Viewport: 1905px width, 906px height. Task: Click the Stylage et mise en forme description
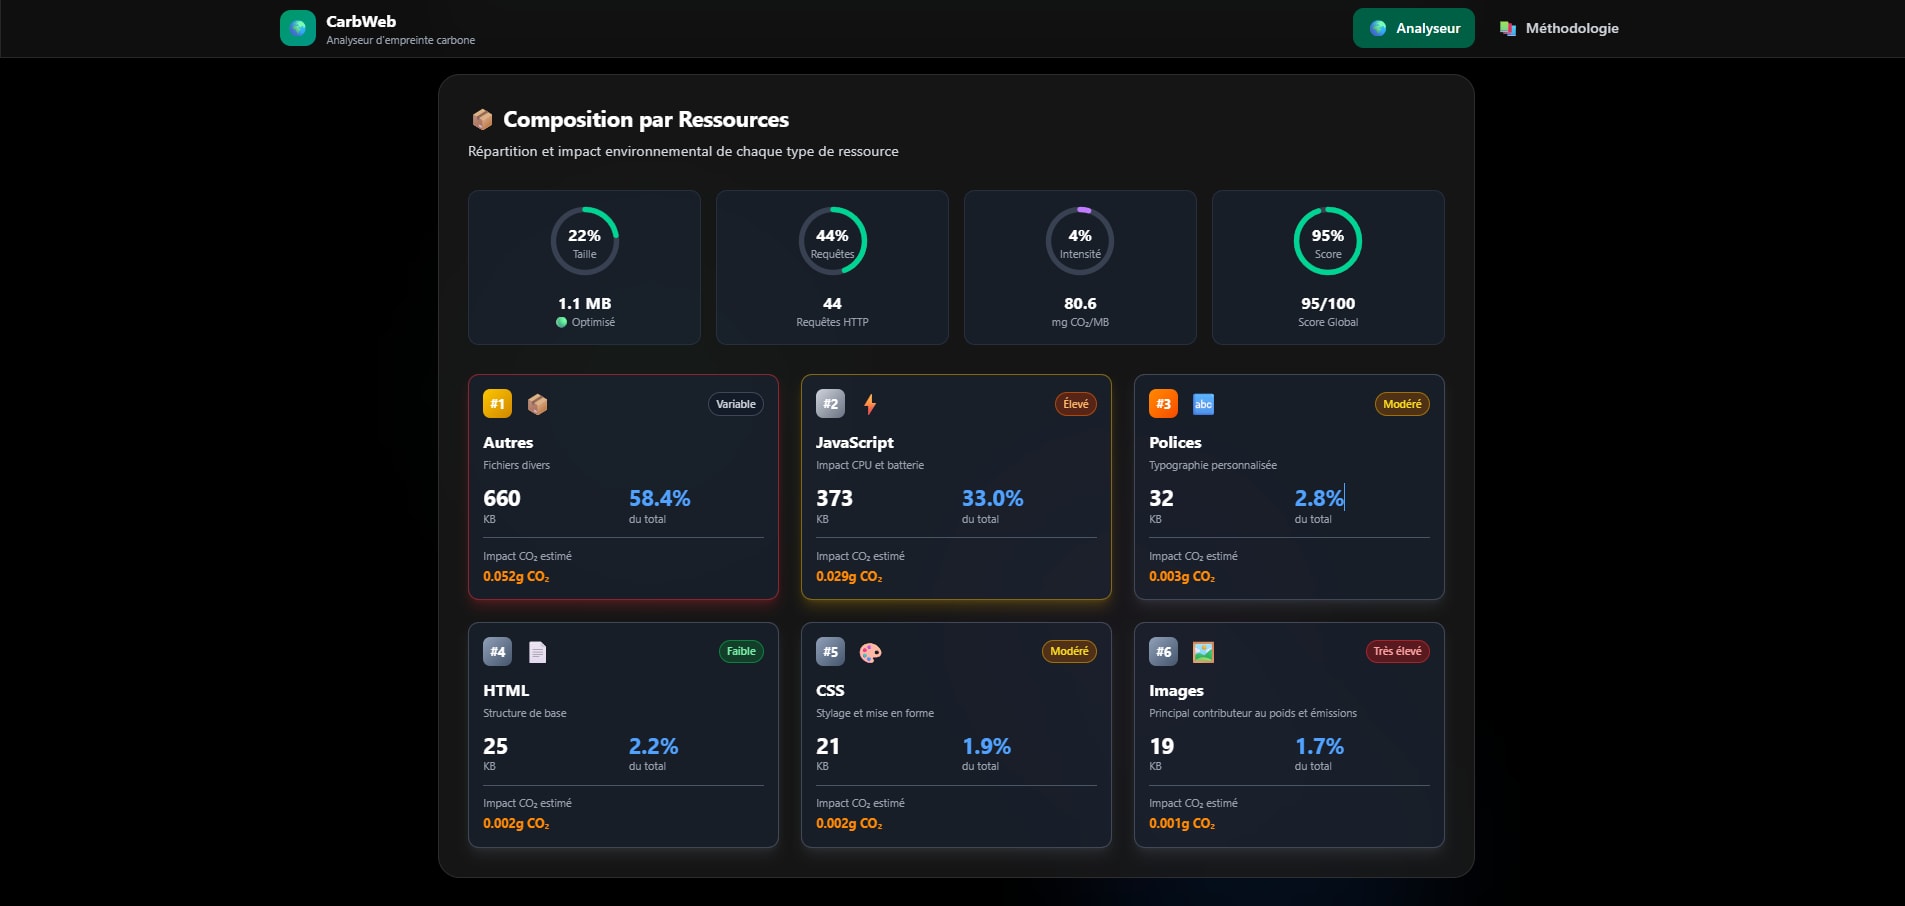click(875, 713)
